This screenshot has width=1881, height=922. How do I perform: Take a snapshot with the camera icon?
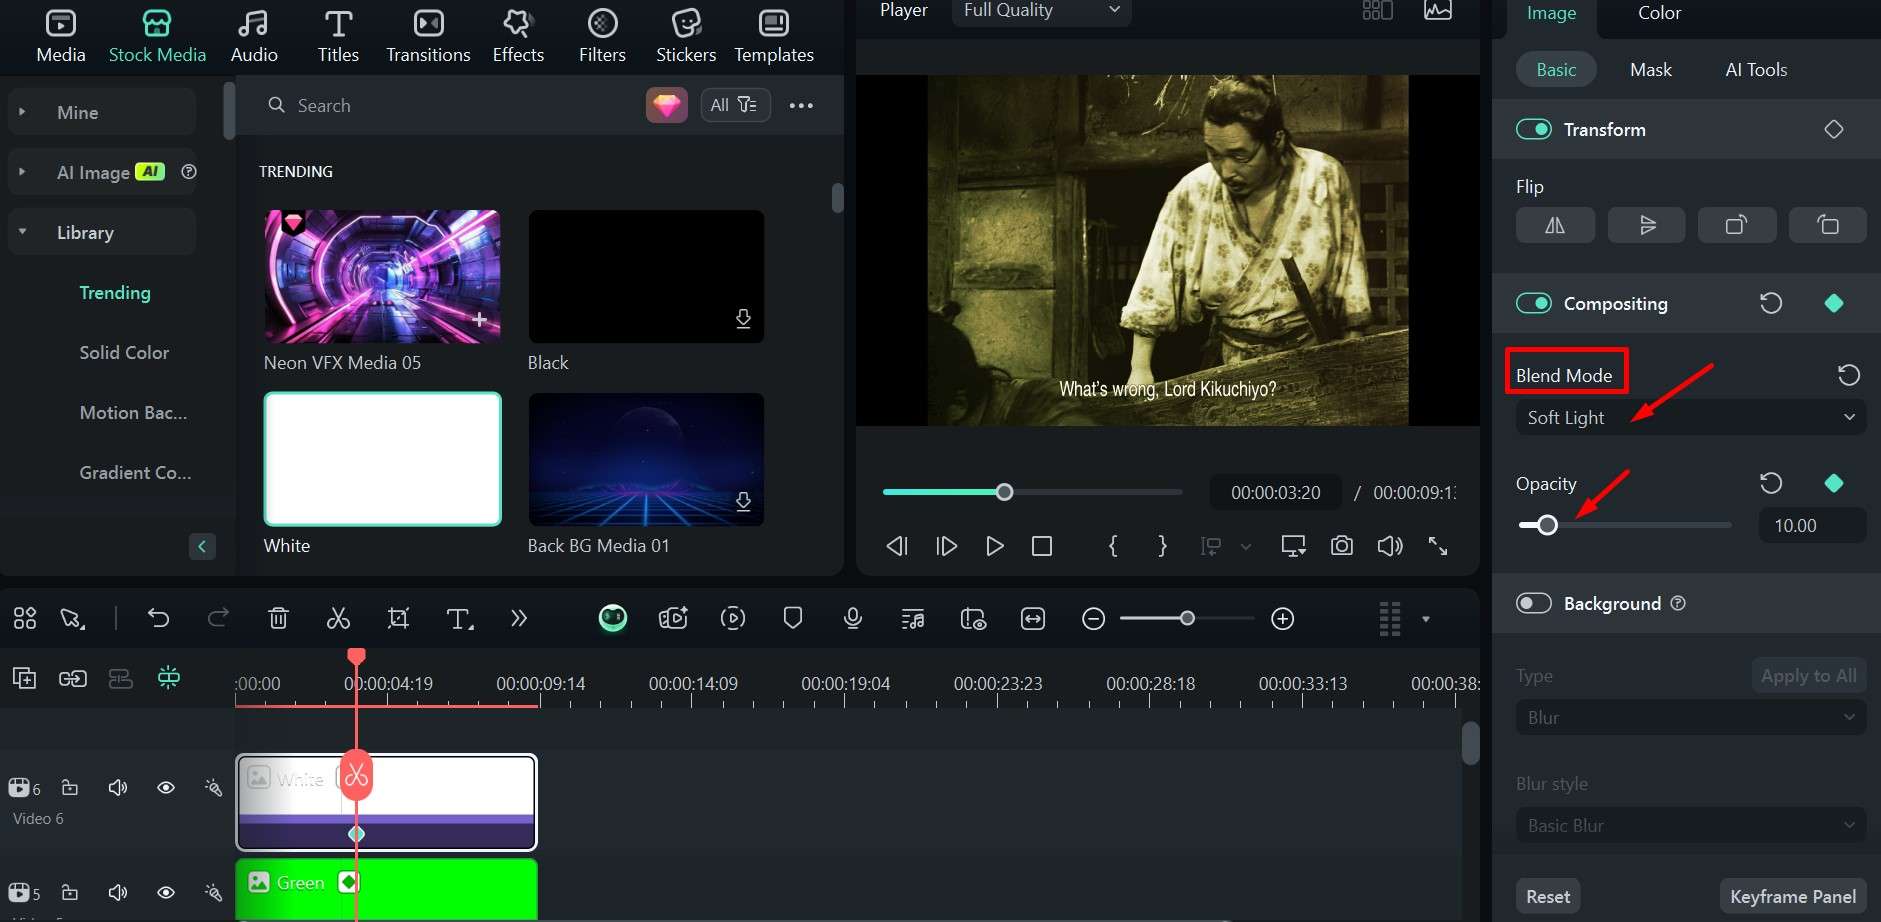1341,546
